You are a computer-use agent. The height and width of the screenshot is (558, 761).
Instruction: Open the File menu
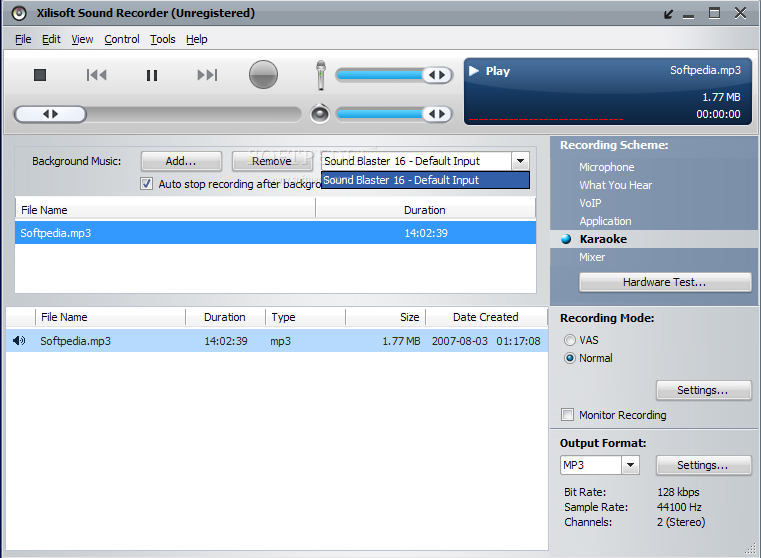[23, 39]
